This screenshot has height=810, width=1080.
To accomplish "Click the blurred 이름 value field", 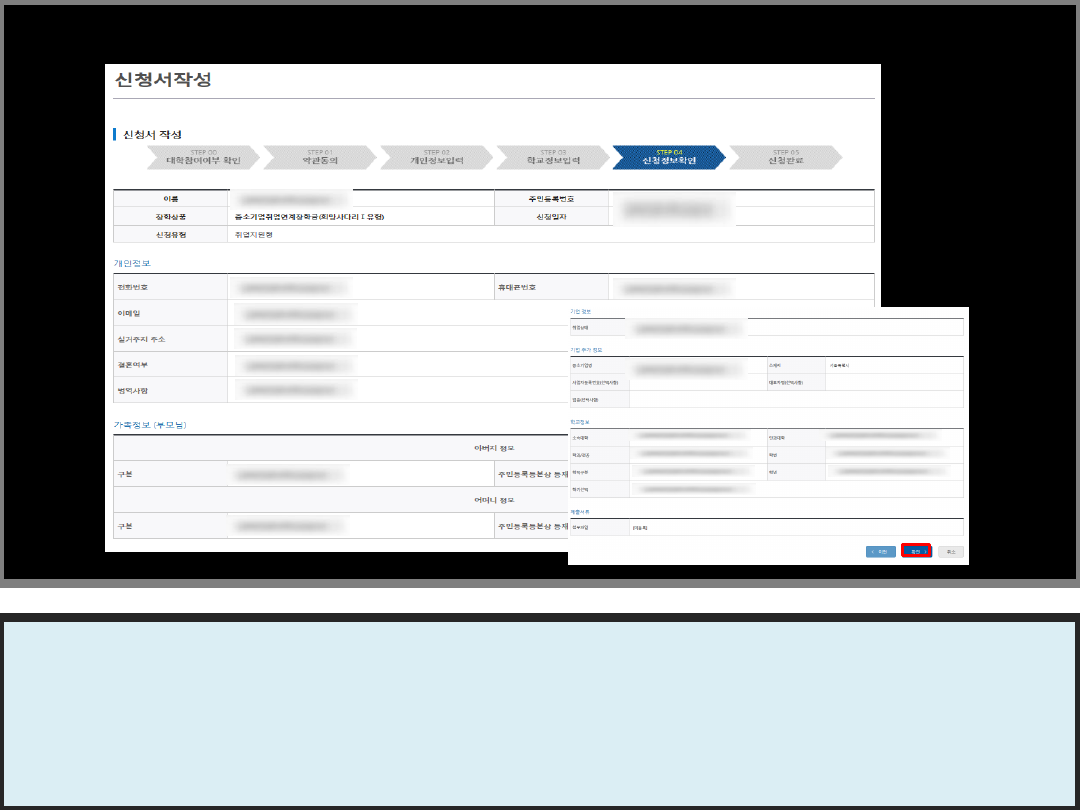I will (x=290, y=199).
